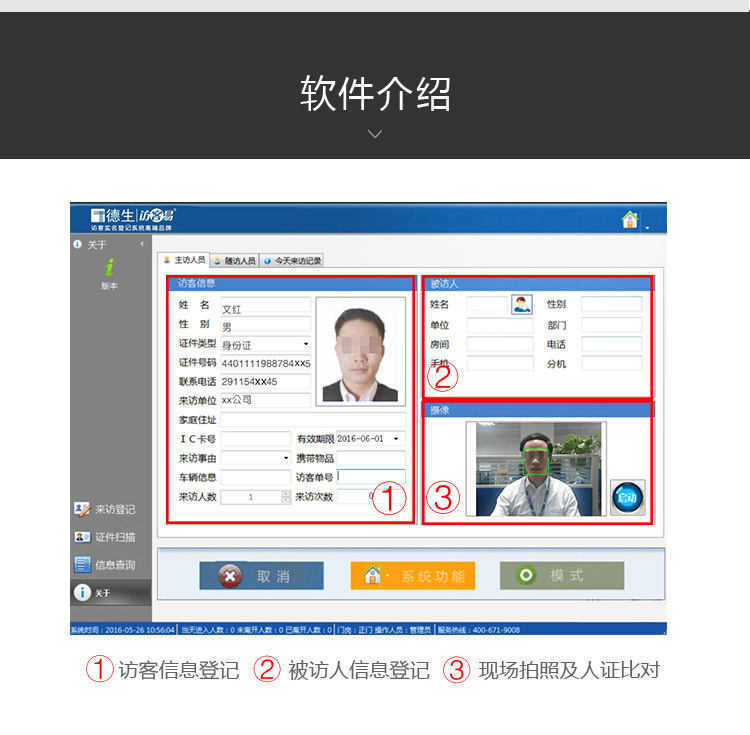Expand the 证件类型 dropdown

coord(305,344)
